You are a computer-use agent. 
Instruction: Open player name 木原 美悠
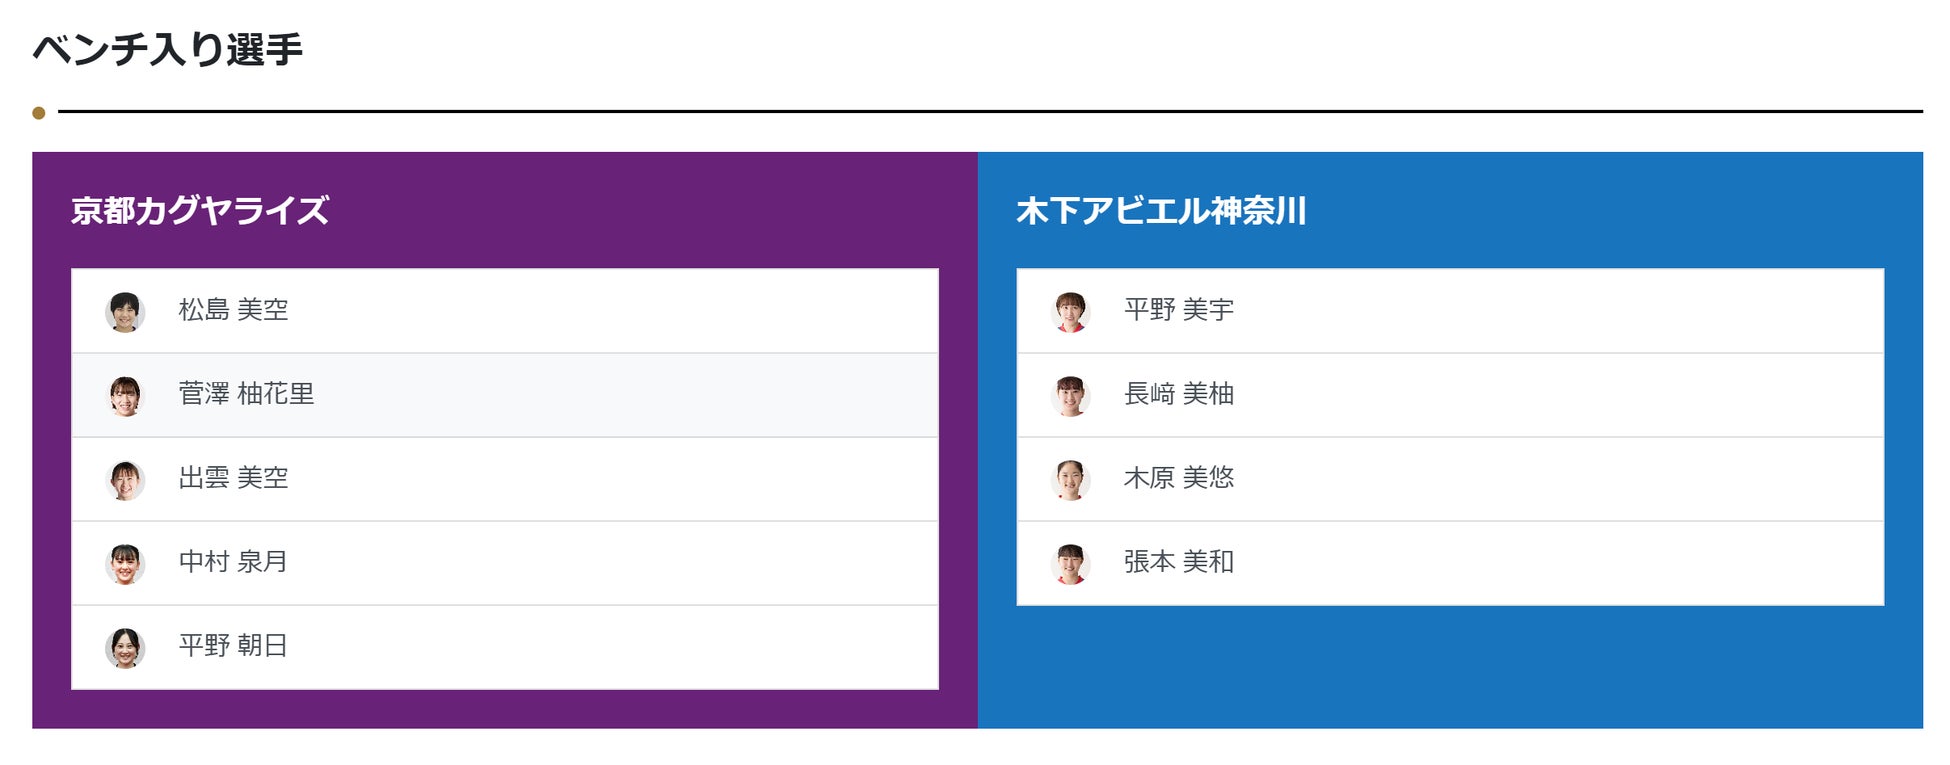pyautogui.click(x=1178, y=478)
